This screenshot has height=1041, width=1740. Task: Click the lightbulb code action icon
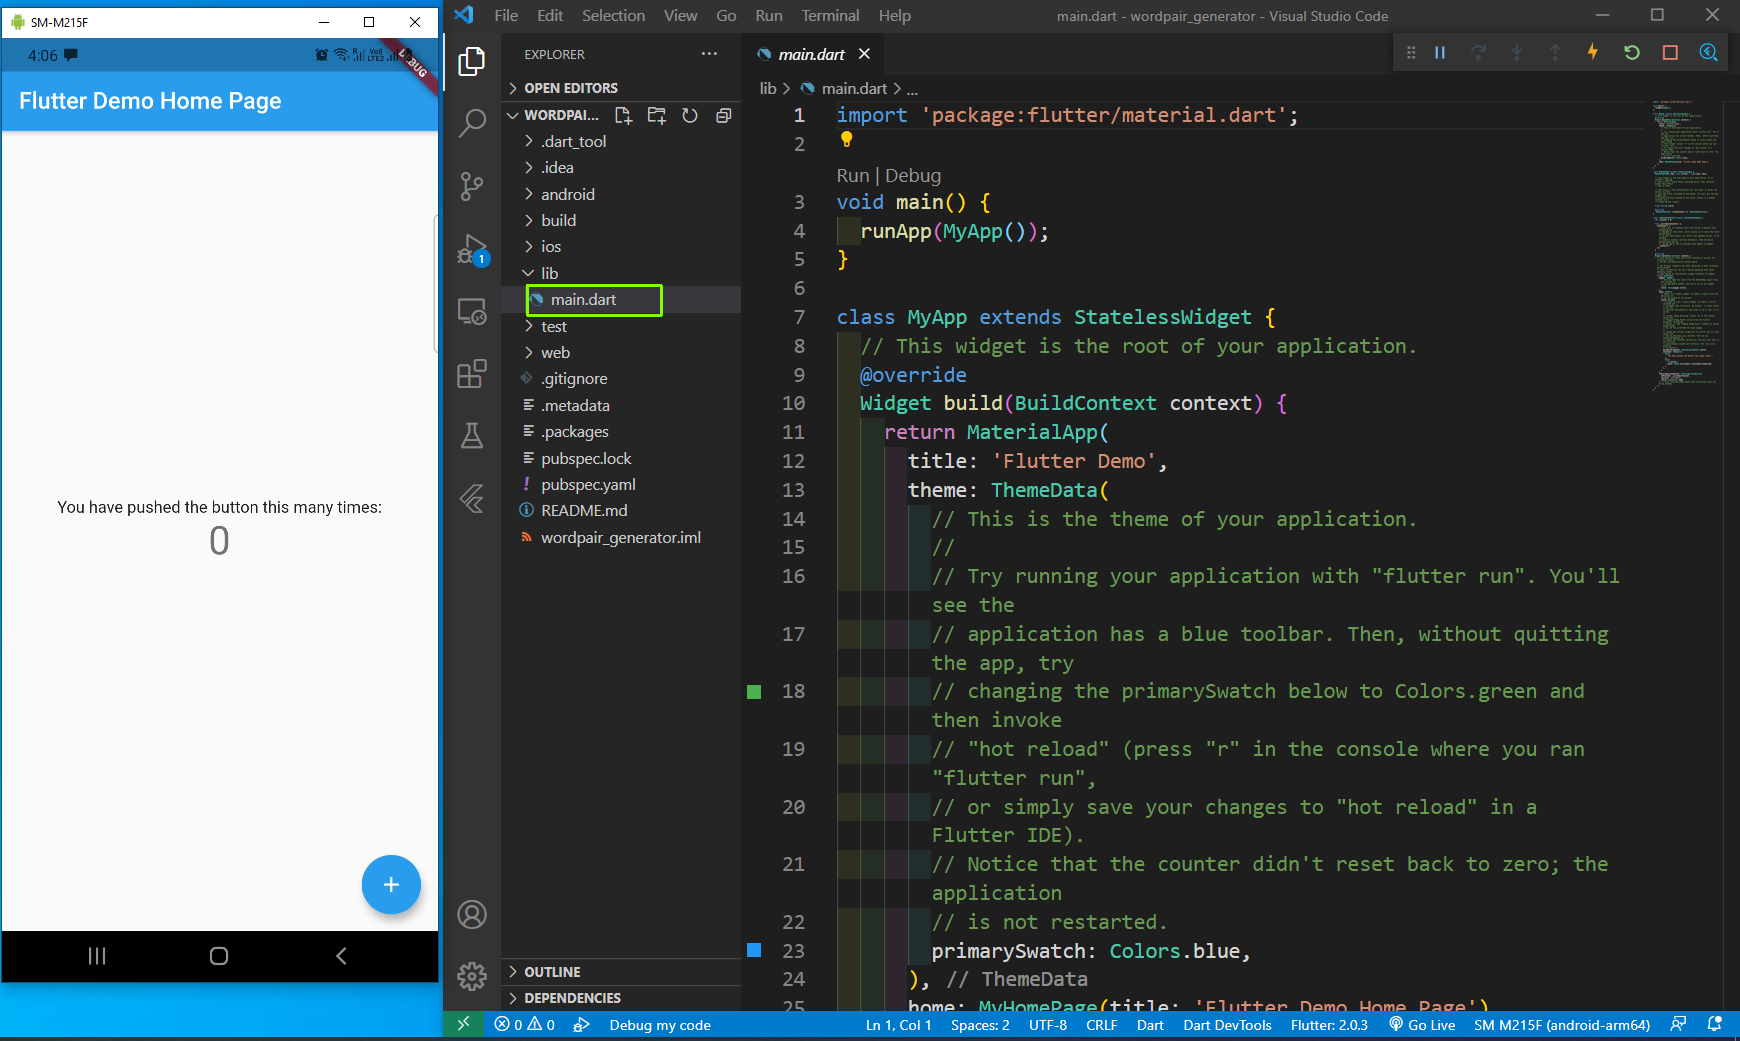(x=846, y=139)
